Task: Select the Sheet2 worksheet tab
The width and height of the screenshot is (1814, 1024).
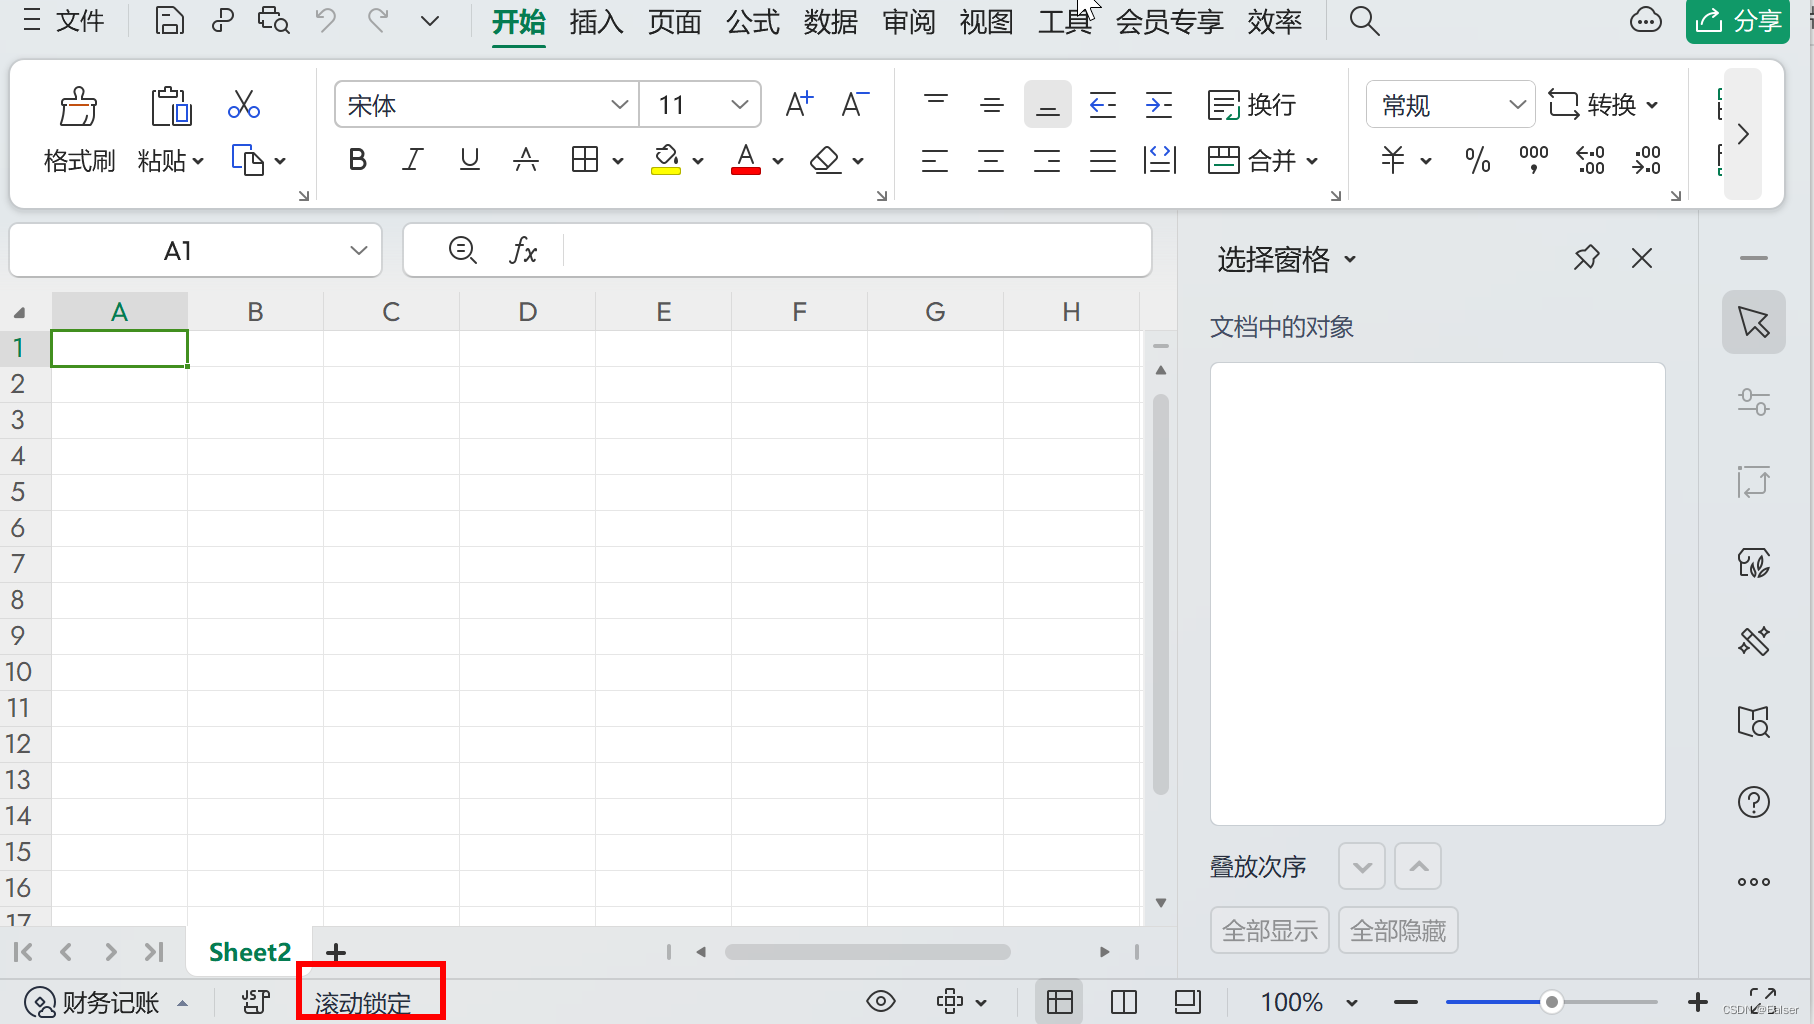Action: pyautogui.click(x=250, y=952)
